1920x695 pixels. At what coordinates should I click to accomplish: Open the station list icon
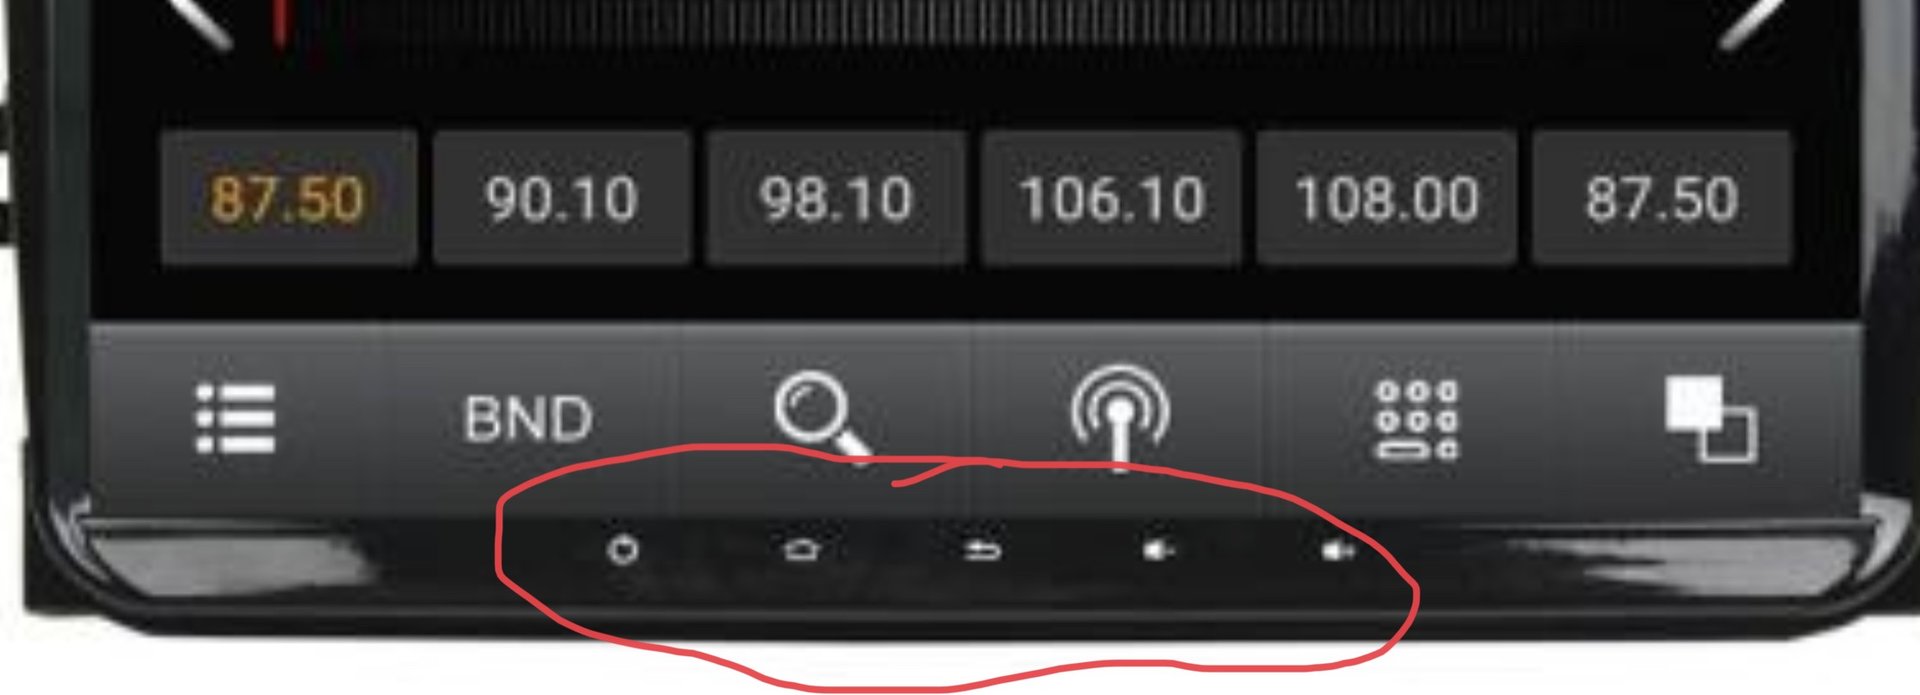click(236, 418)
